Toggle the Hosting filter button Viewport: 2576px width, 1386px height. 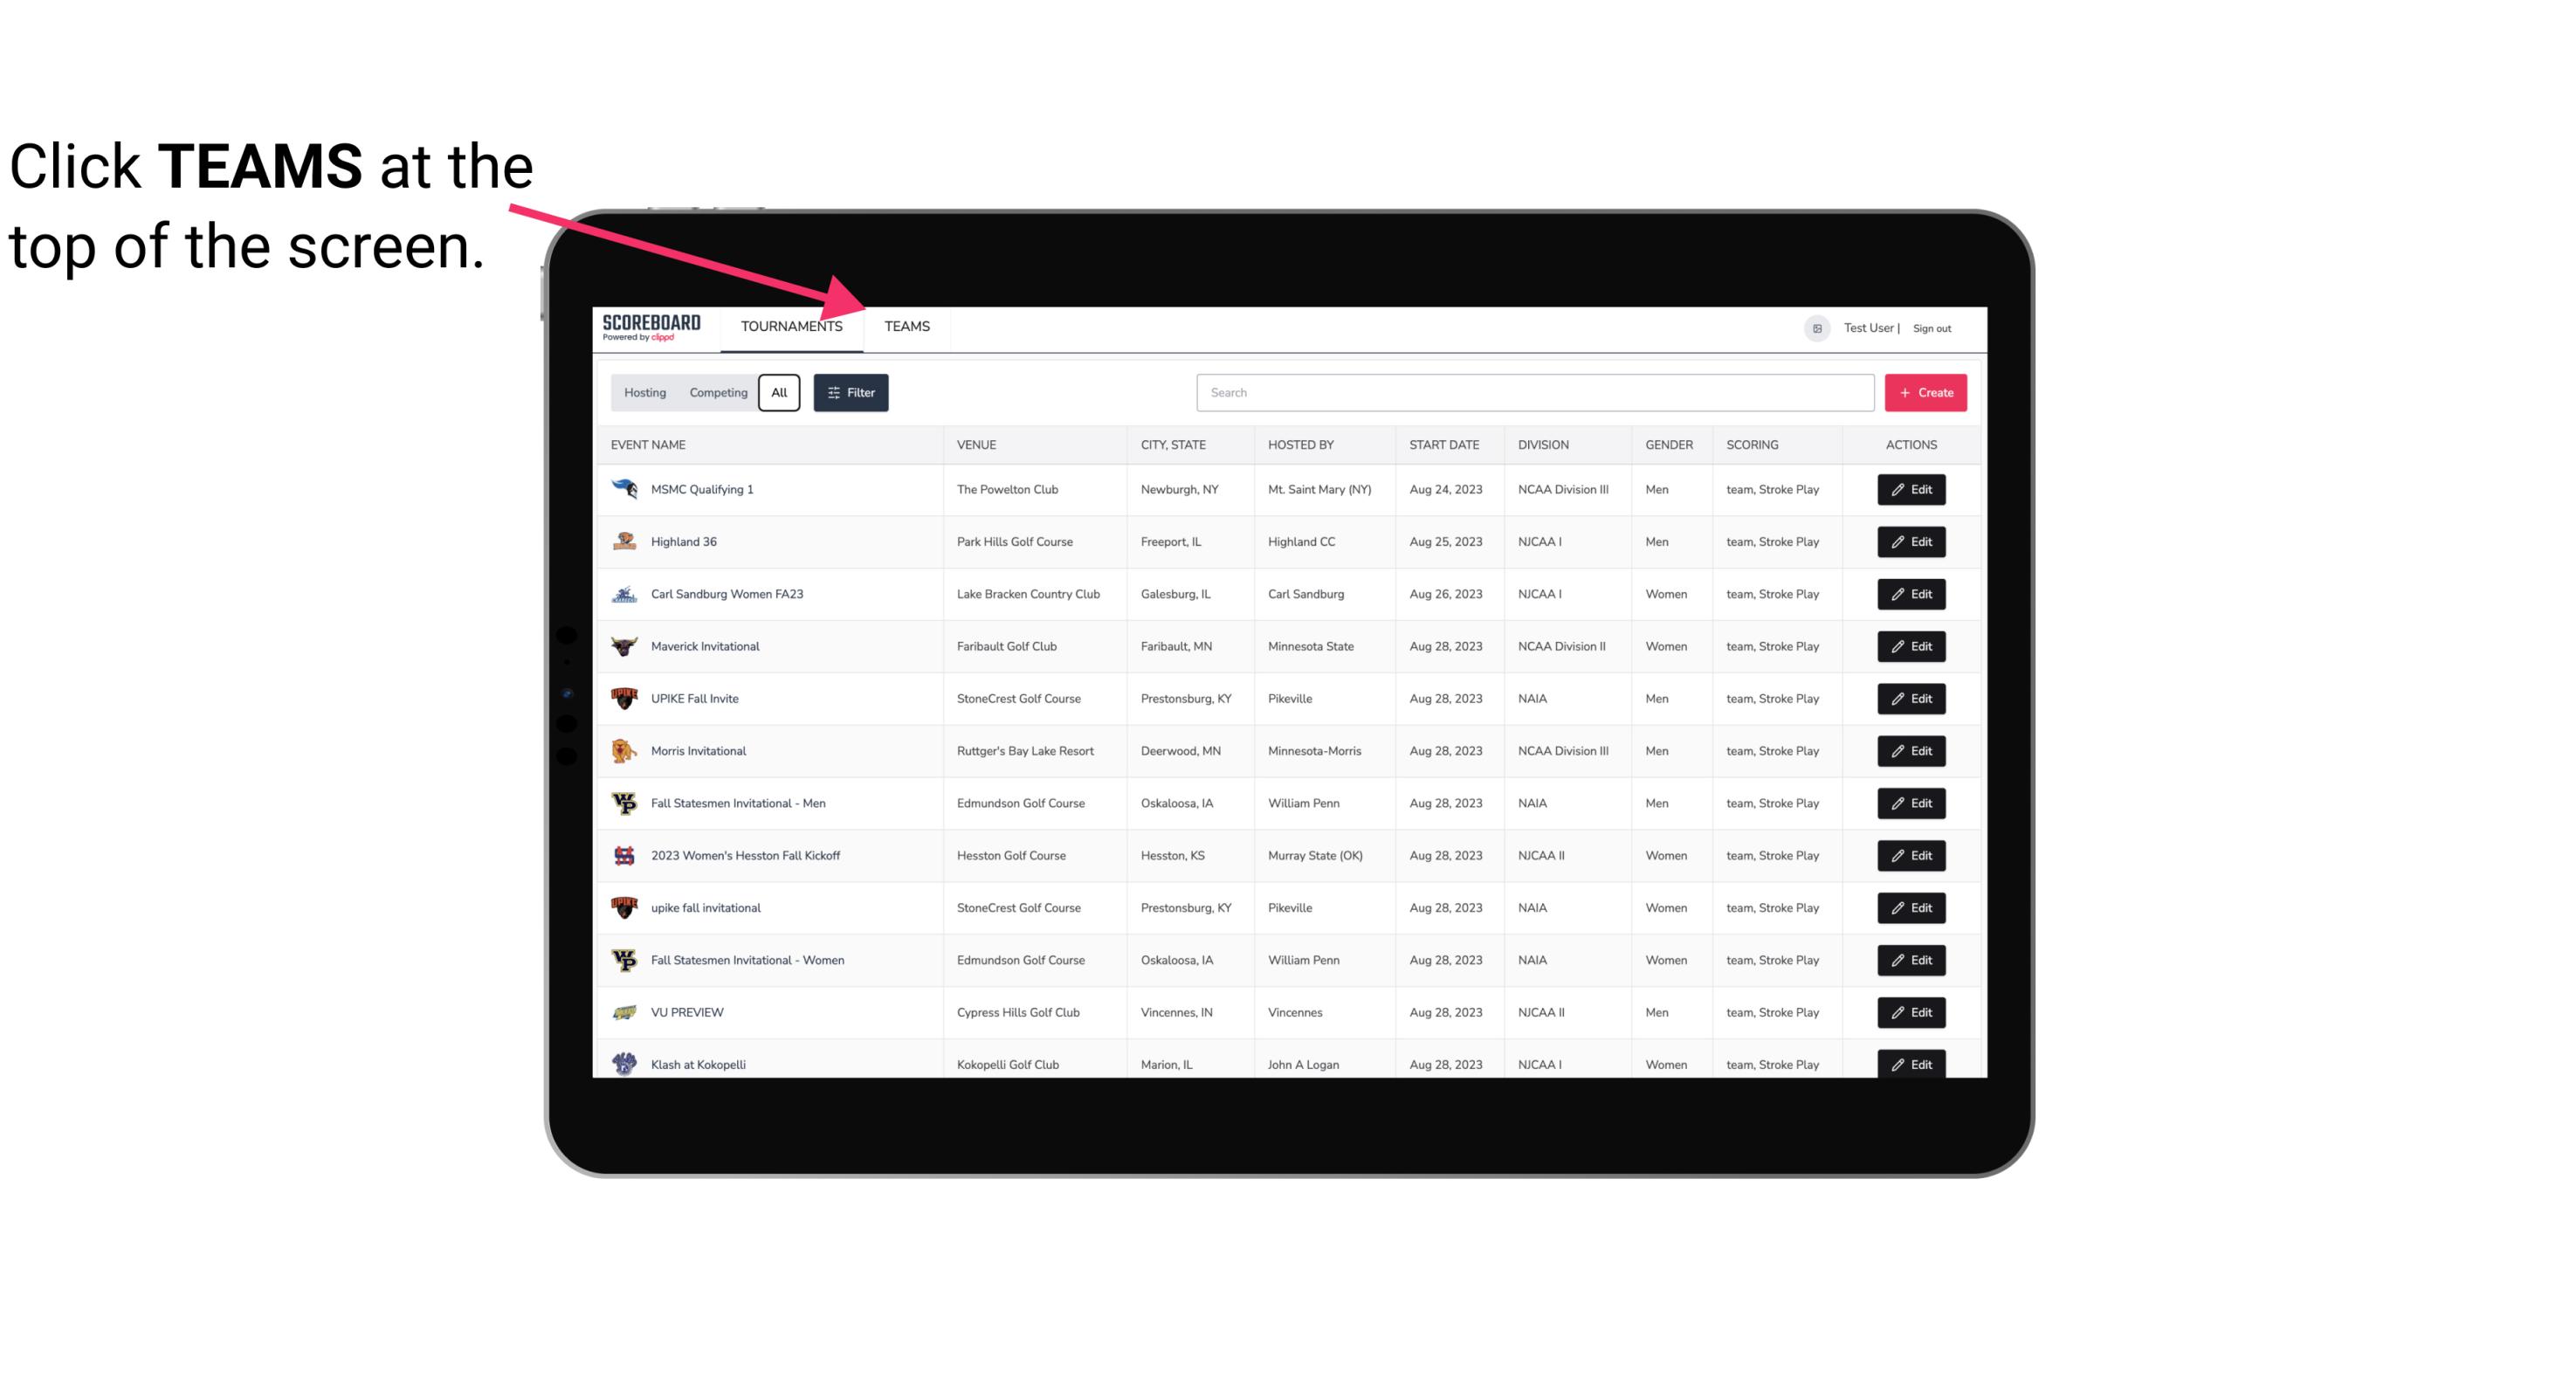click(x=644, y=391)
